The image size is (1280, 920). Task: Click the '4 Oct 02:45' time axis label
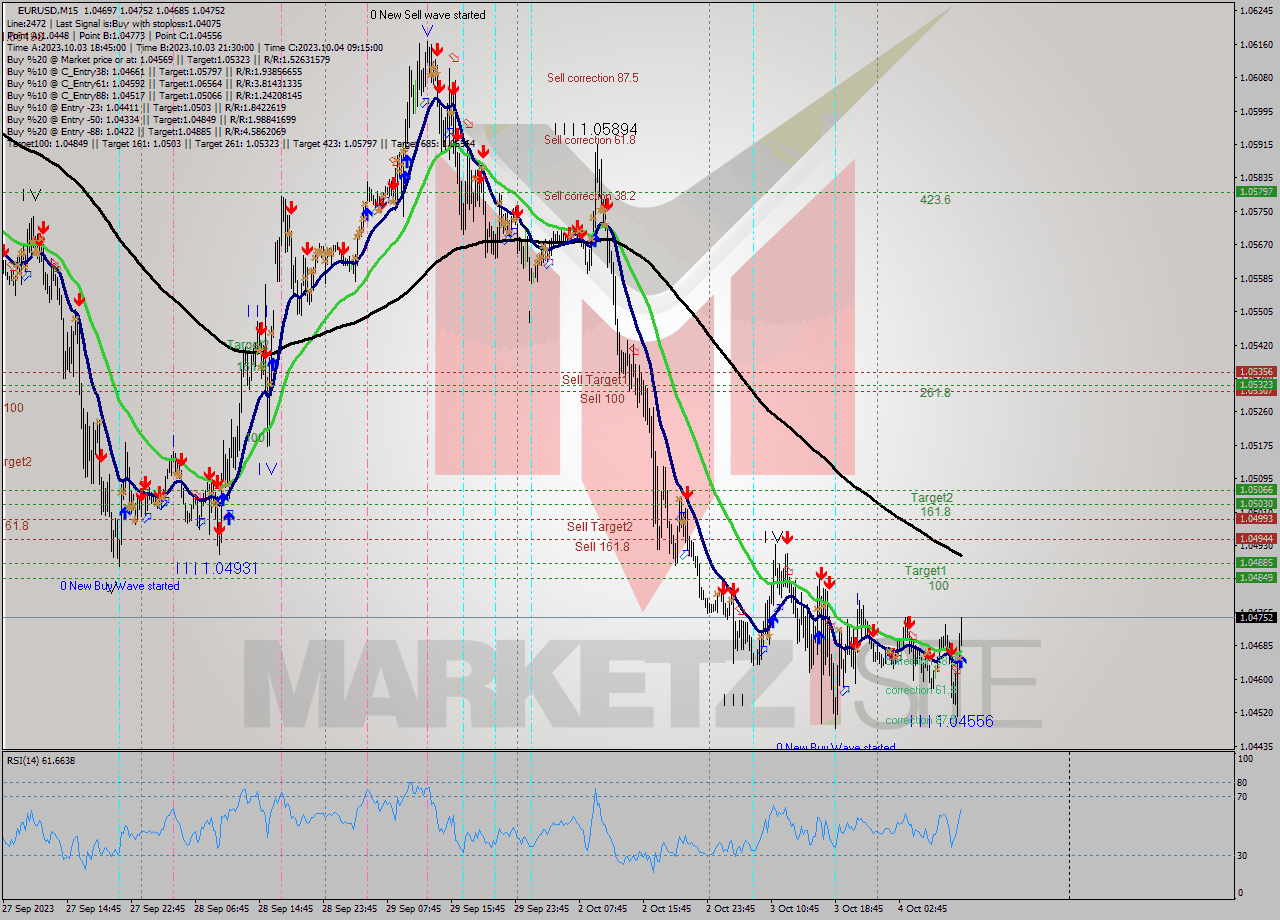click(923, 909)
